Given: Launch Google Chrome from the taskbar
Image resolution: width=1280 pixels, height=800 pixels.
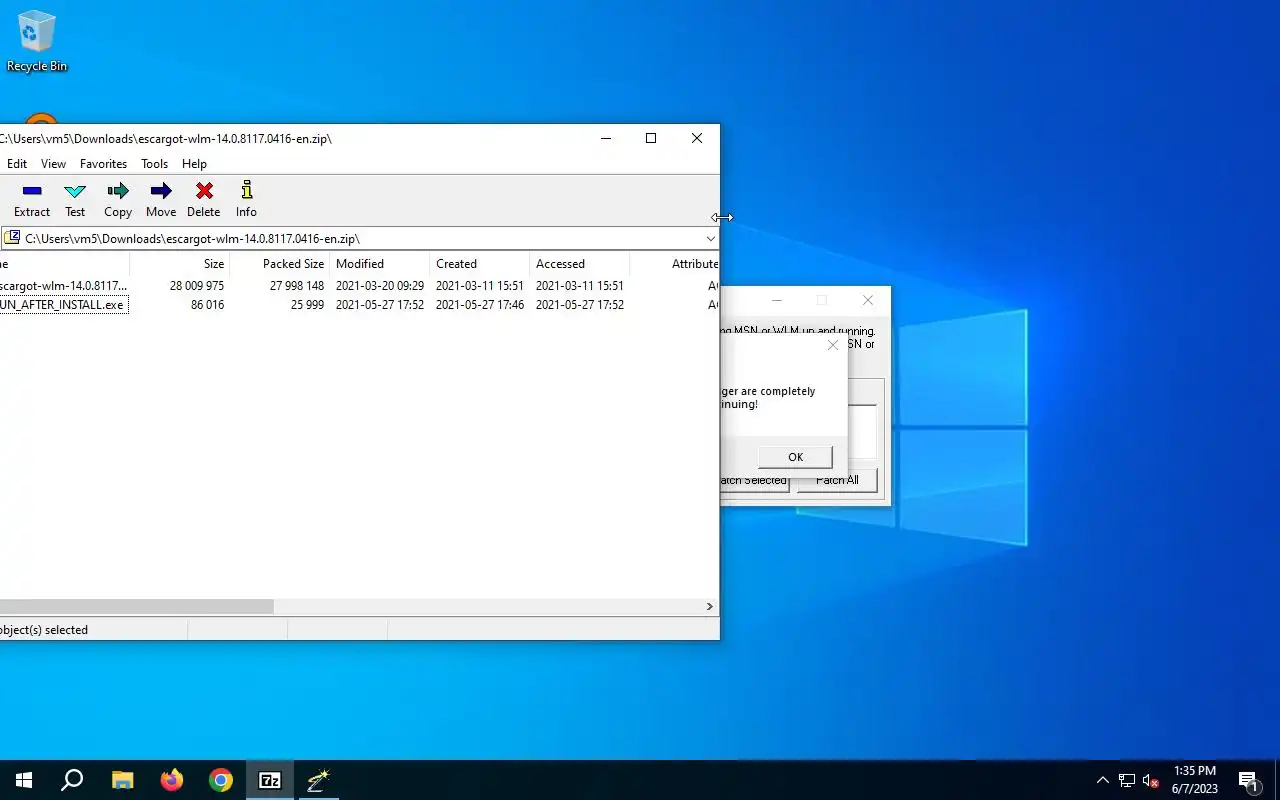Looking at the screenshot, I should (x=221, y=780).
